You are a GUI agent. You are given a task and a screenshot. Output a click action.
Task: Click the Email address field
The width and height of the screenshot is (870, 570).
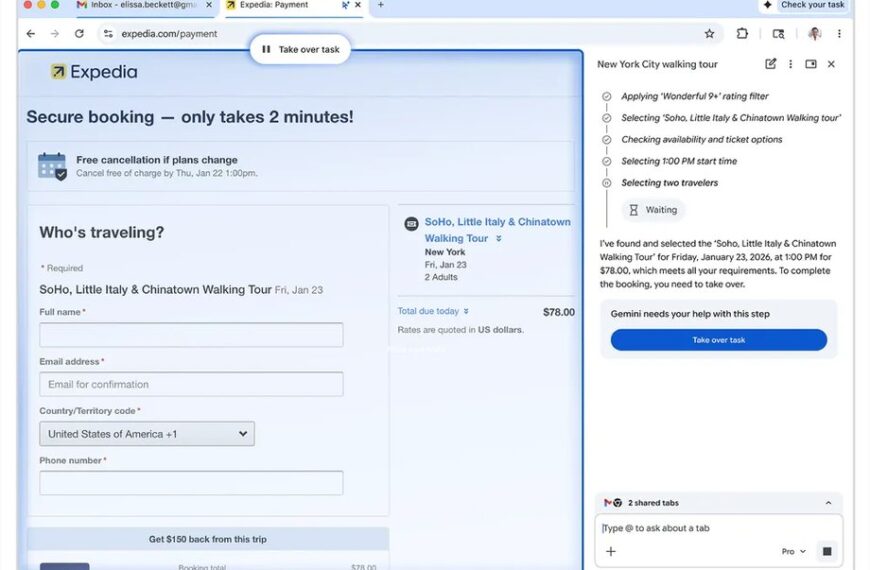[191, 384]
